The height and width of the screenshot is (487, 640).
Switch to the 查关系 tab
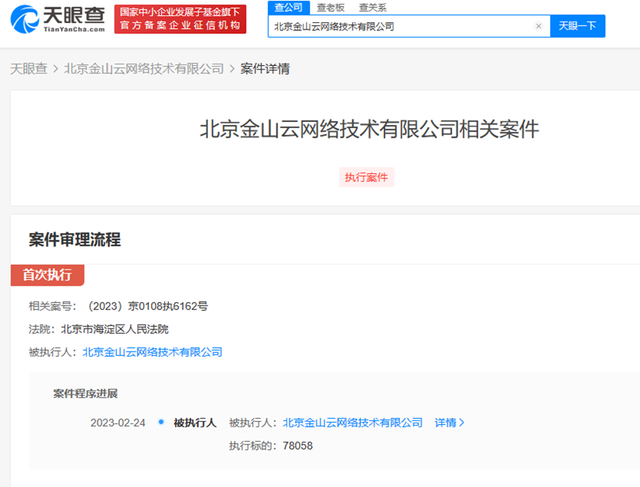[372, 7]
